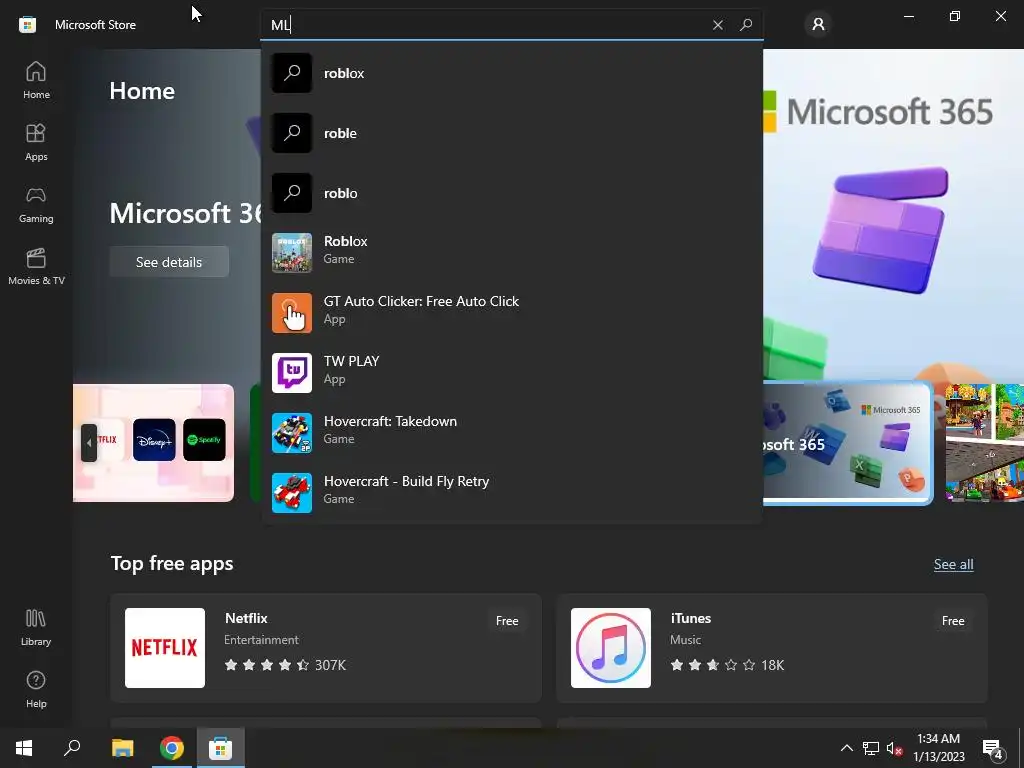Click the Hovercraft Build Fly Retry icon
Image resolution: width=1024 pixels, height=768 pixels.
[x=292, y=493]
